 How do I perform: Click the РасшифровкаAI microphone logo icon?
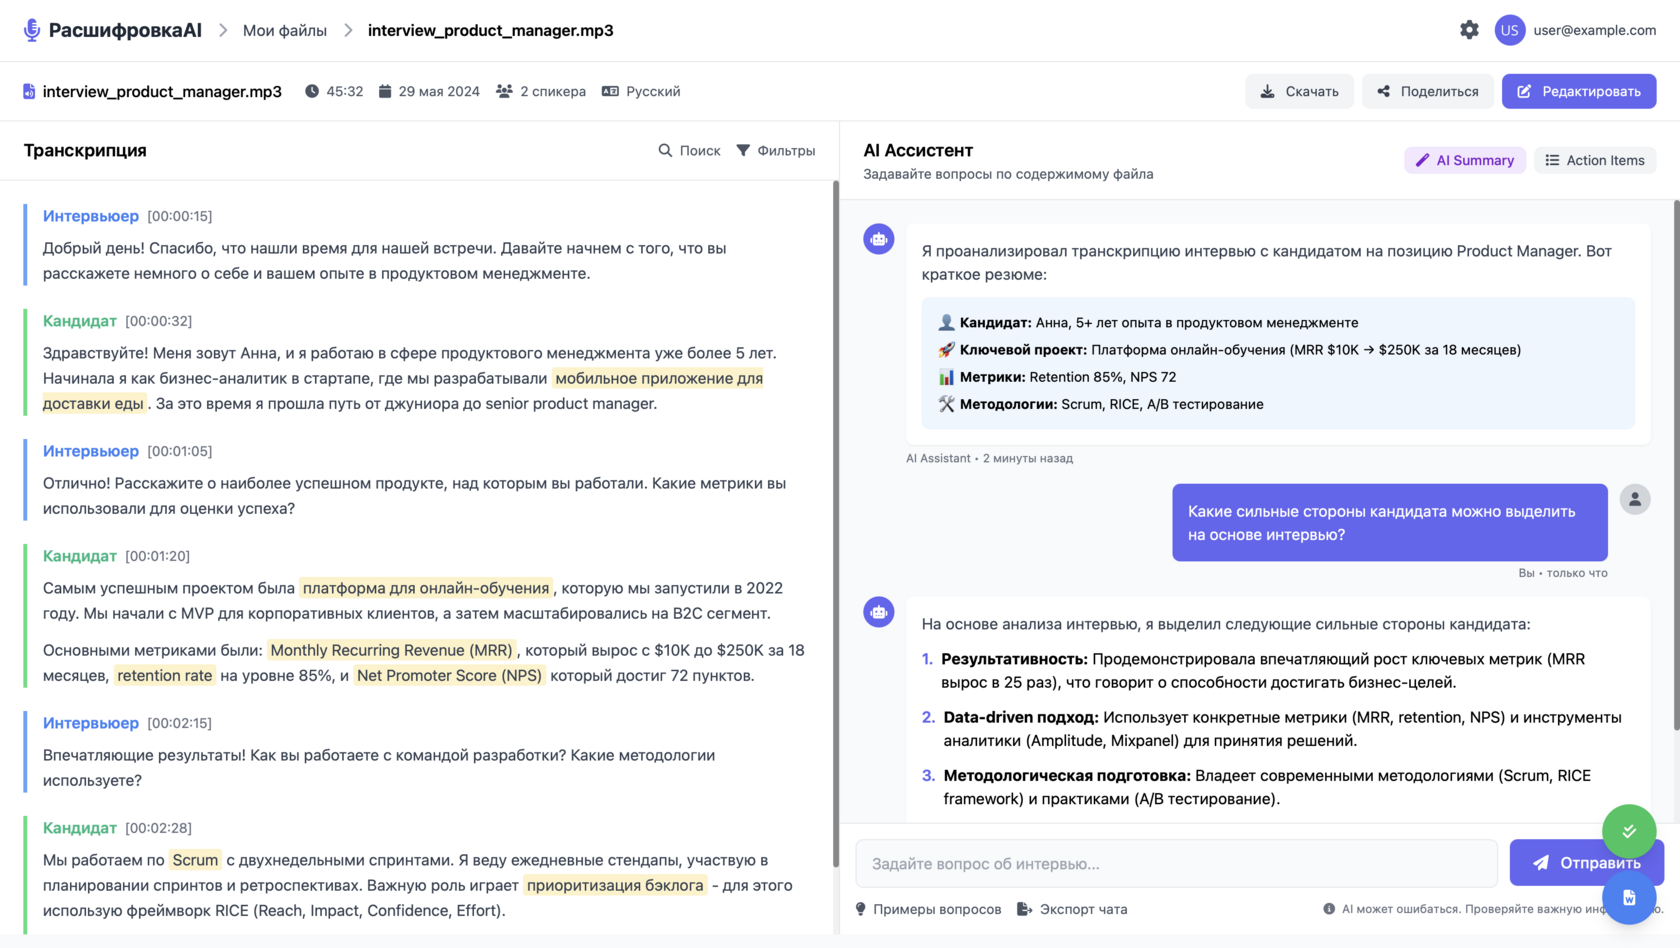coord(32,30)
